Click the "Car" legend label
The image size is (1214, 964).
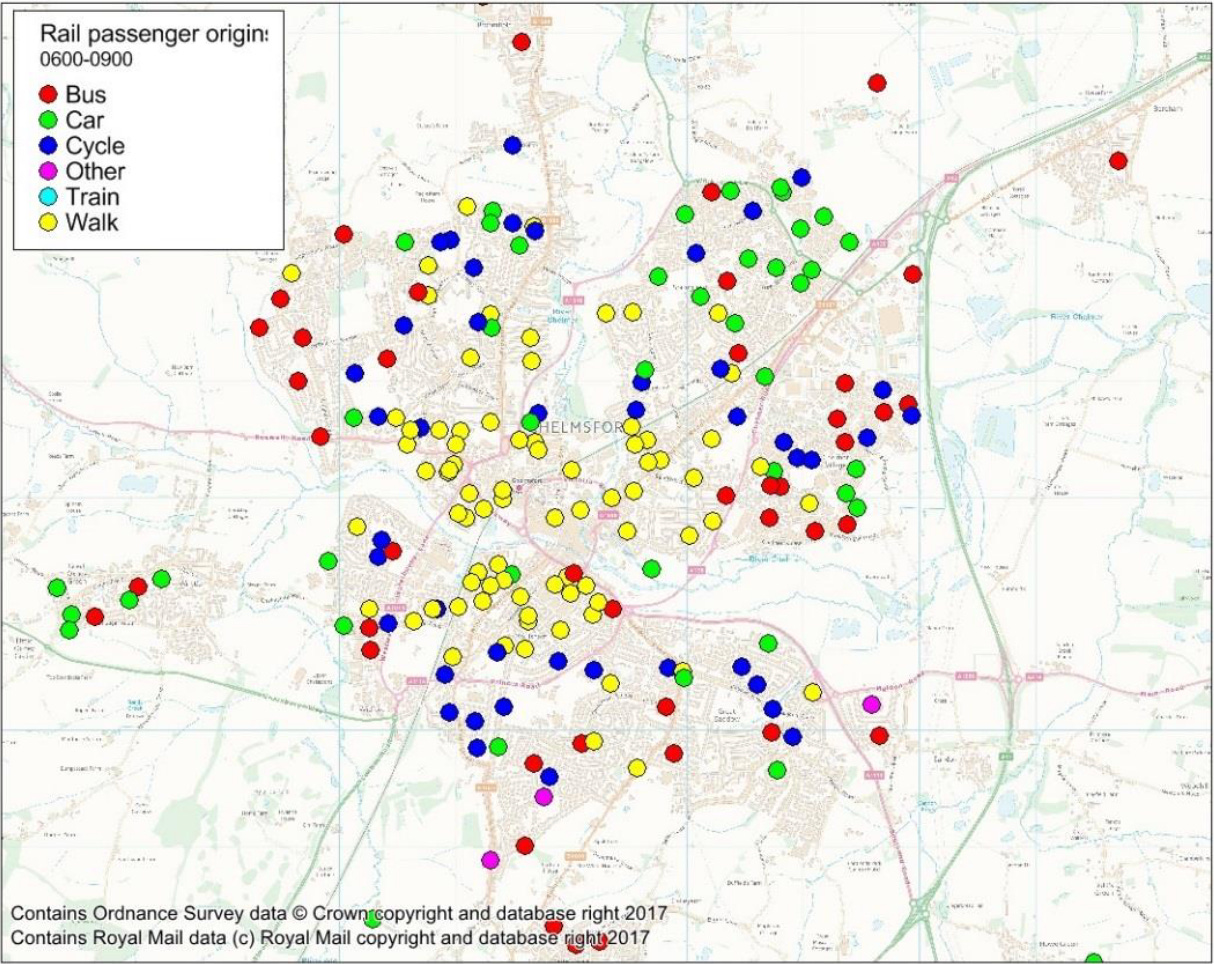coord(85,120)
